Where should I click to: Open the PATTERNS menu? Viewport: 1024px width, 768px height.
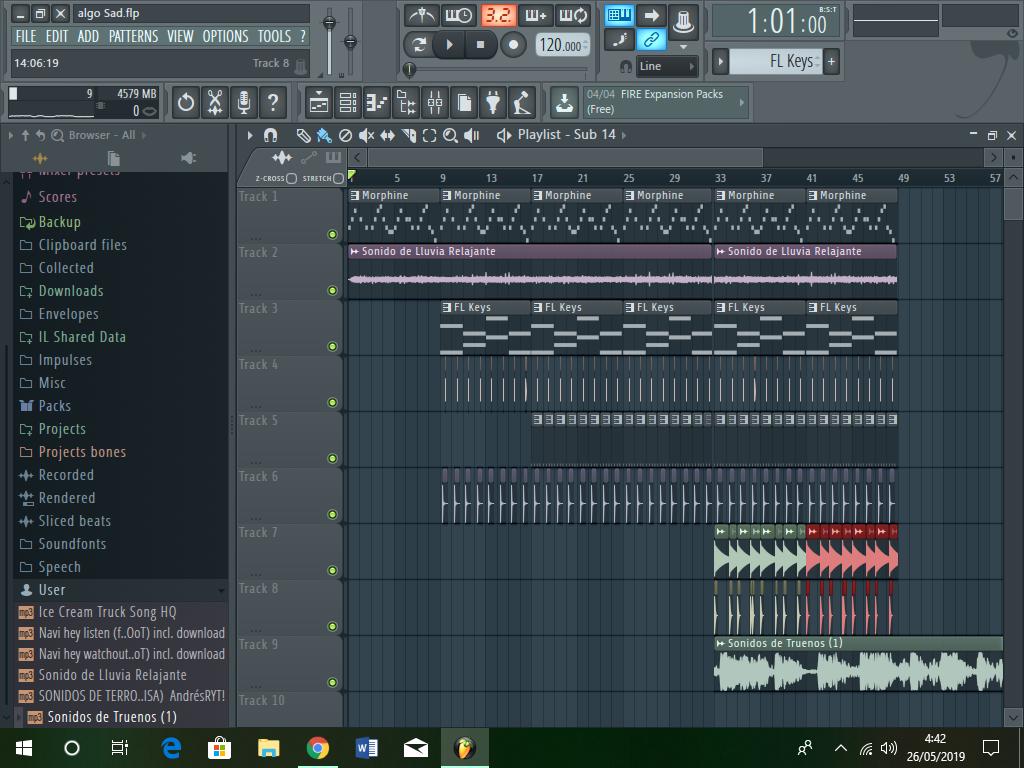(x=133, y=36)
